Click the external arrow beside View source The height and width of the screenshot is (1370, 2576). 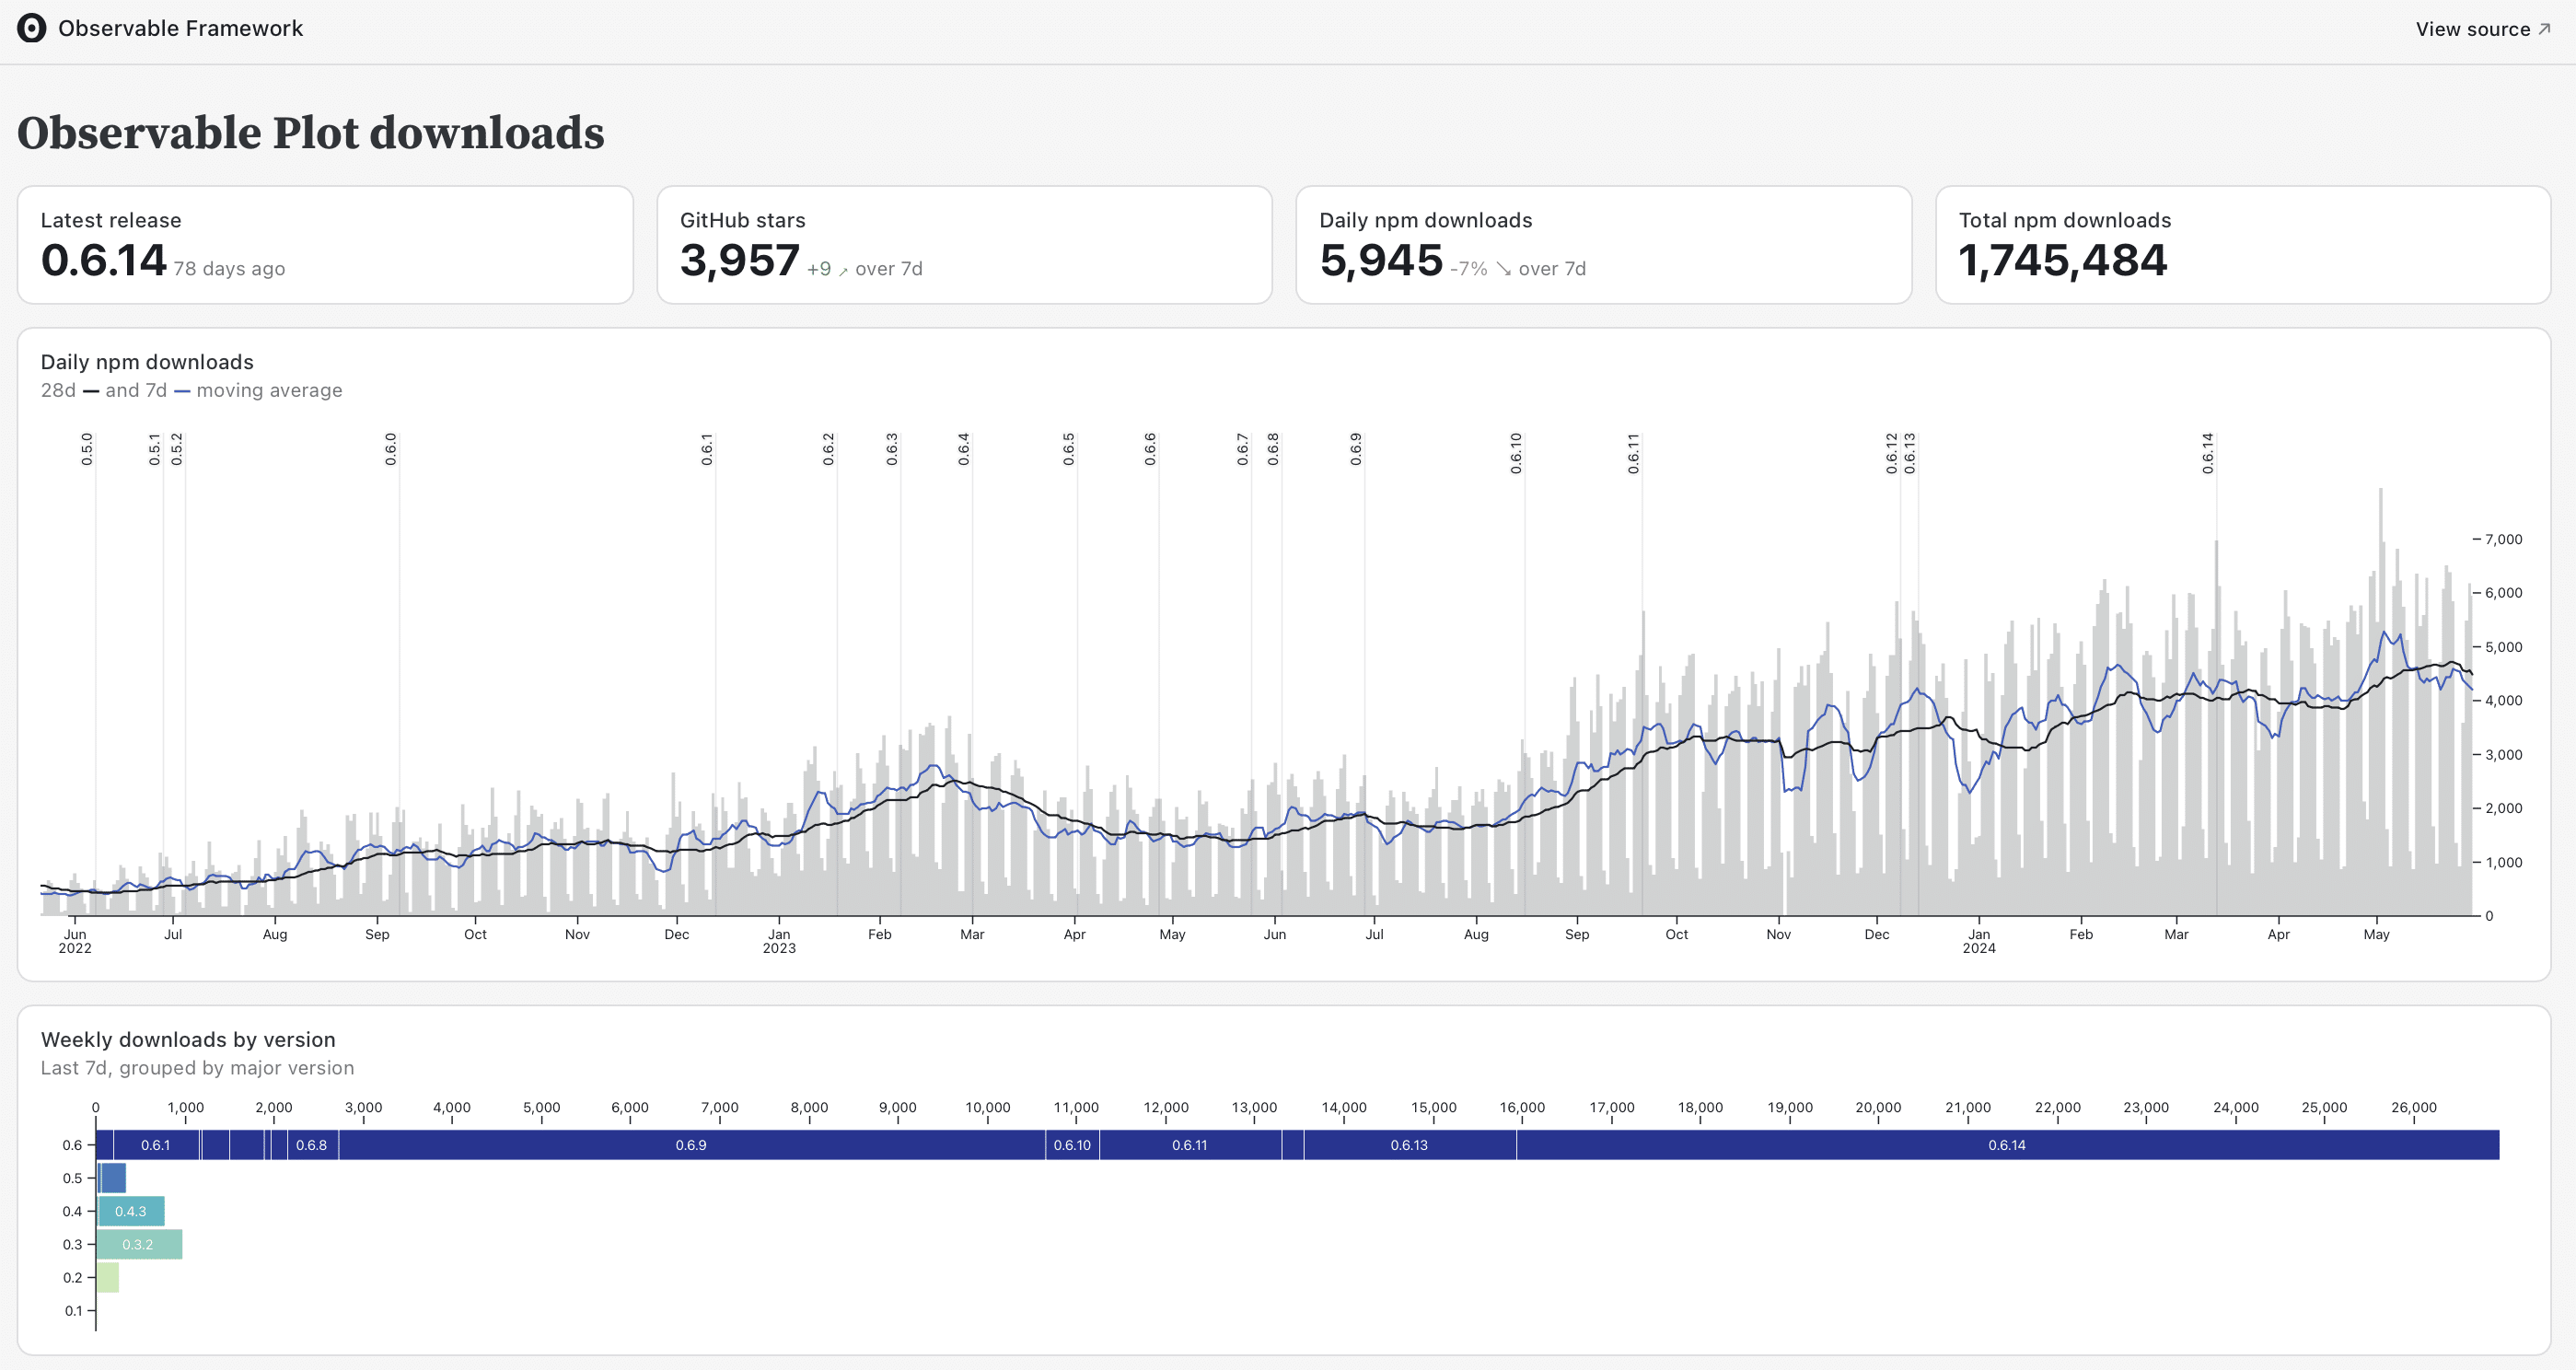click(x=2544, y=29)
